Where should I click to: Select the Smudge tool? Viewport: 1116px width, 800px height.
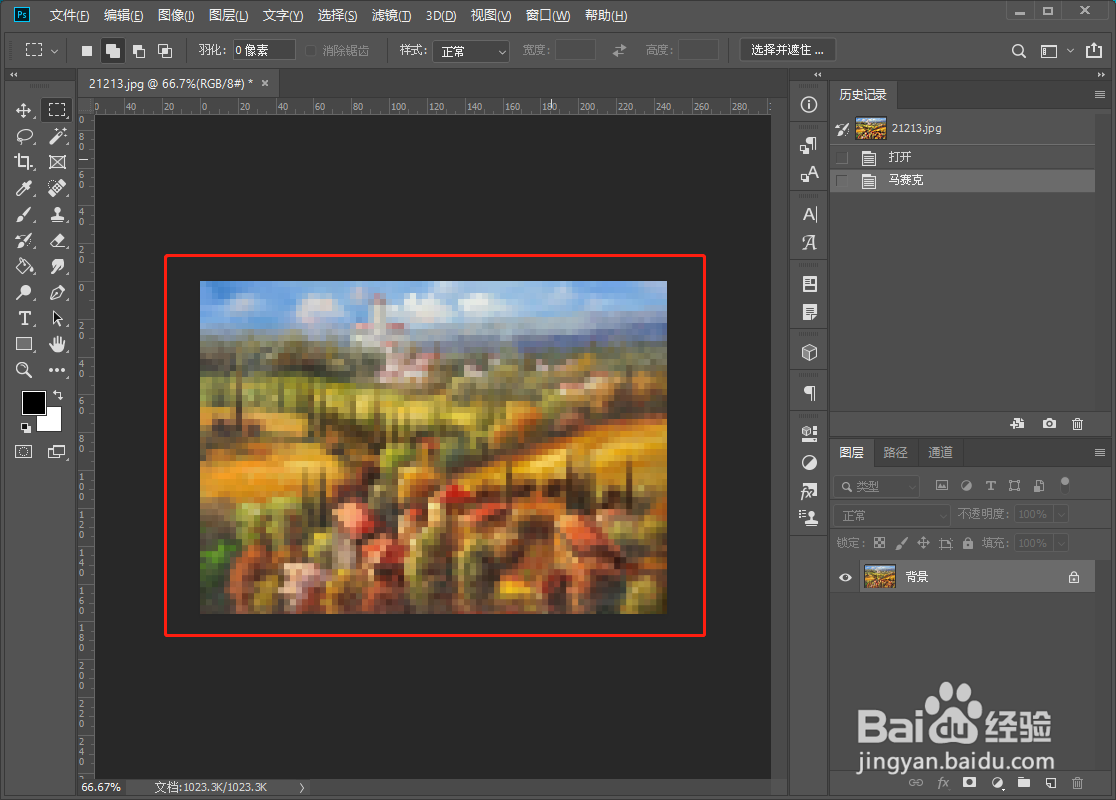click(x=57, y=266)
